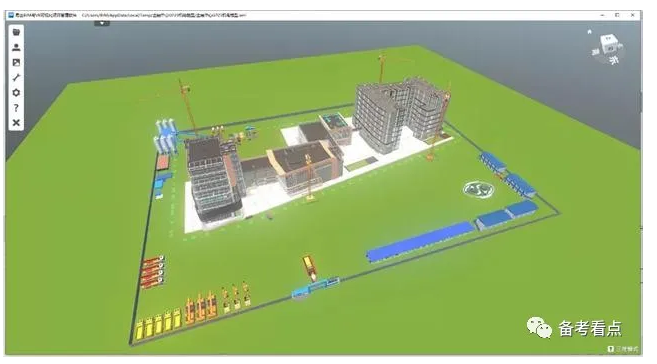Image resolution: width=657 pixels, height=364 pixels.
Task: Click the application icon in title bar
Action: point(11,15)
